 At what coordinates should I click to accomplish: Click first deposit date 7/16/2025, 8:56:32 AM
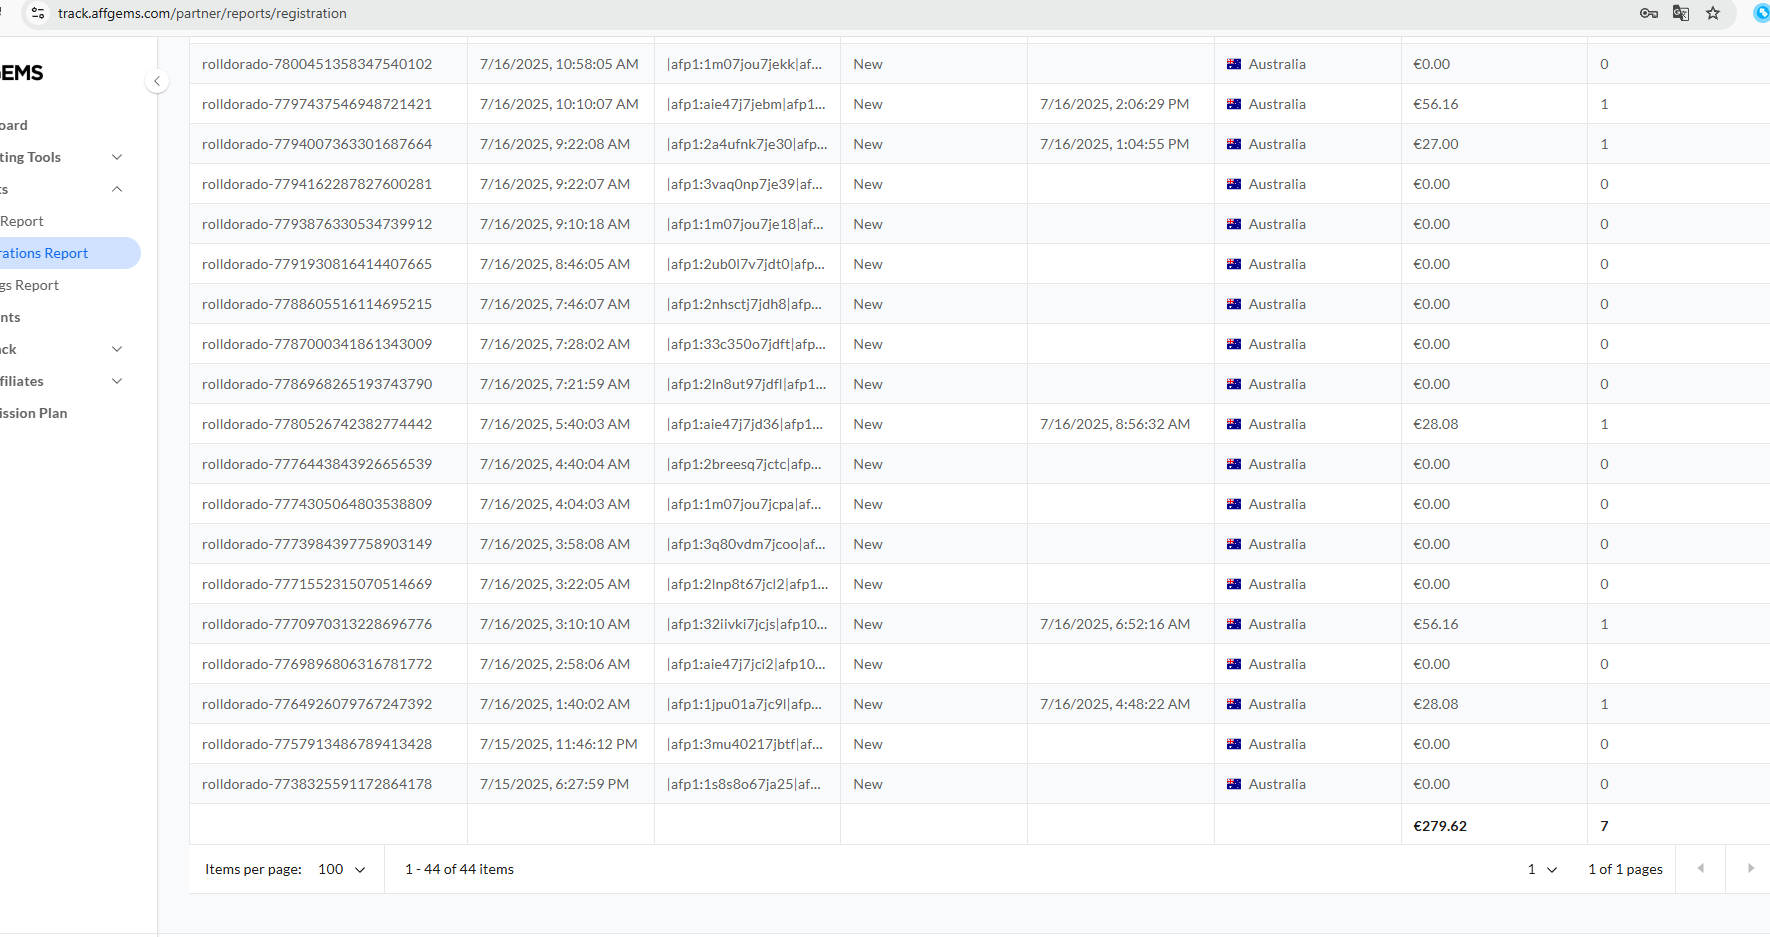point(1115,424)
